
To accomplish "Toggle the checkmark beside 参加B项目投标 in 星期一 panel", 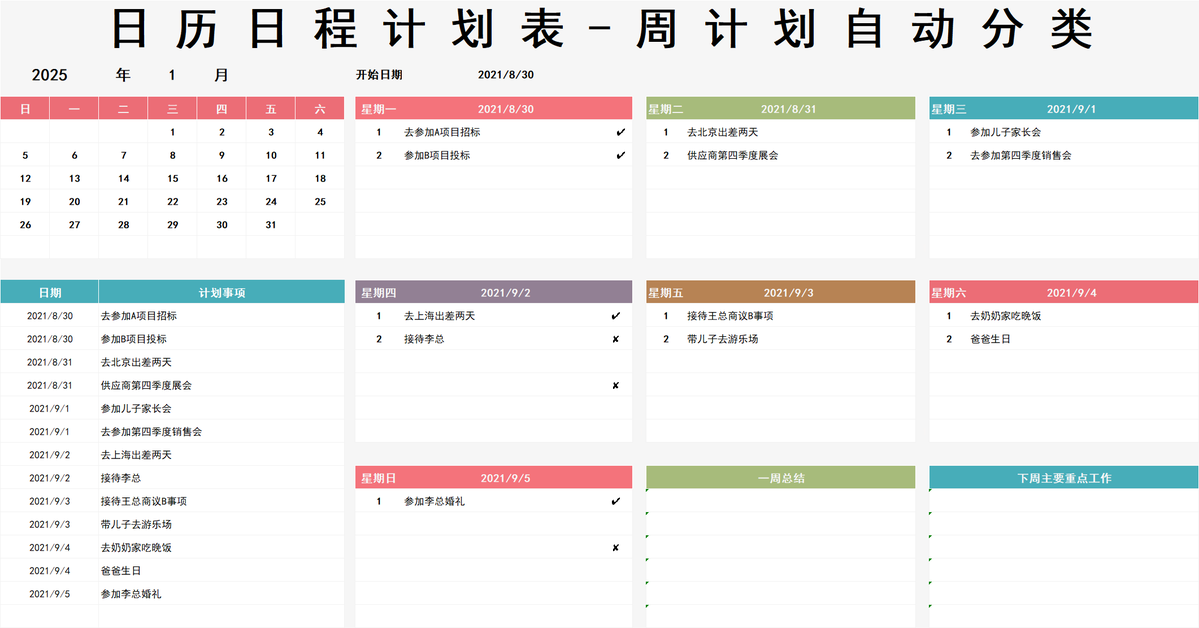I will click(620, 155).
